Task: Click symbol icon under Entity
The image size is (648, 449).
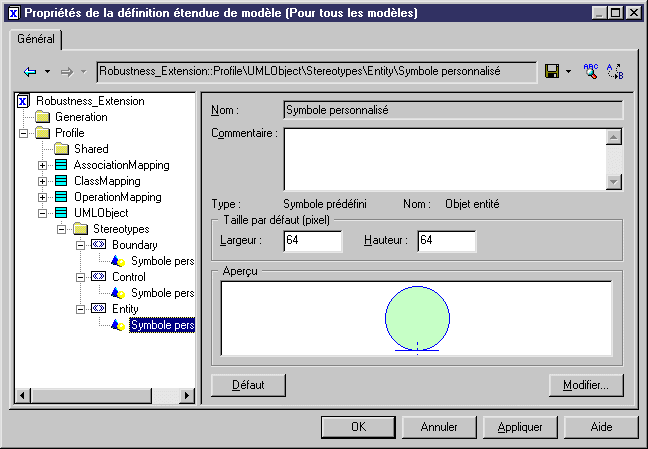Action: (x=118, y=325)
